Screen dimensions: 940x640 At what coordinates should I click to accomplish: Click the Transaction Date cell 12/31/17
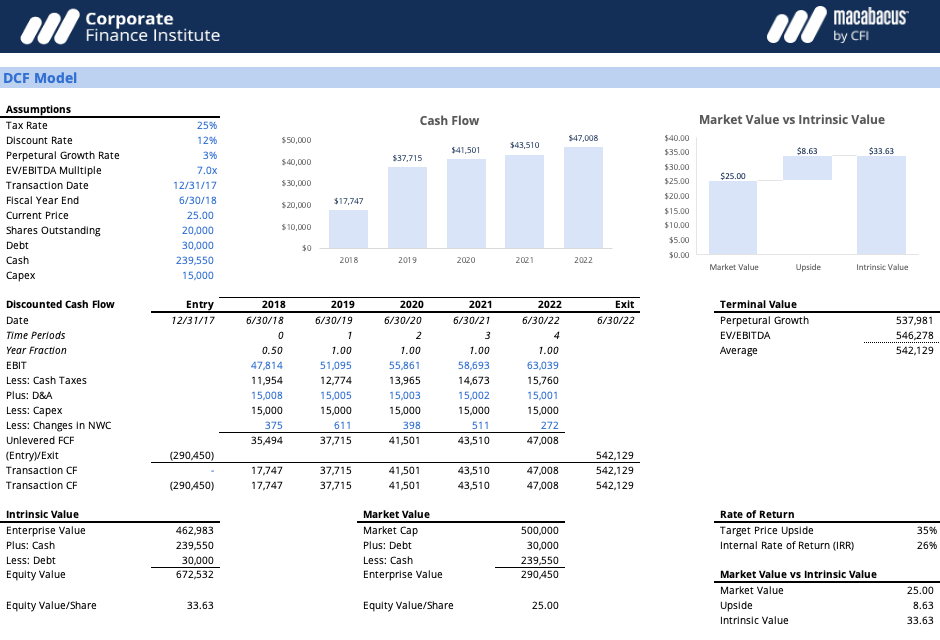pos(194,185)
